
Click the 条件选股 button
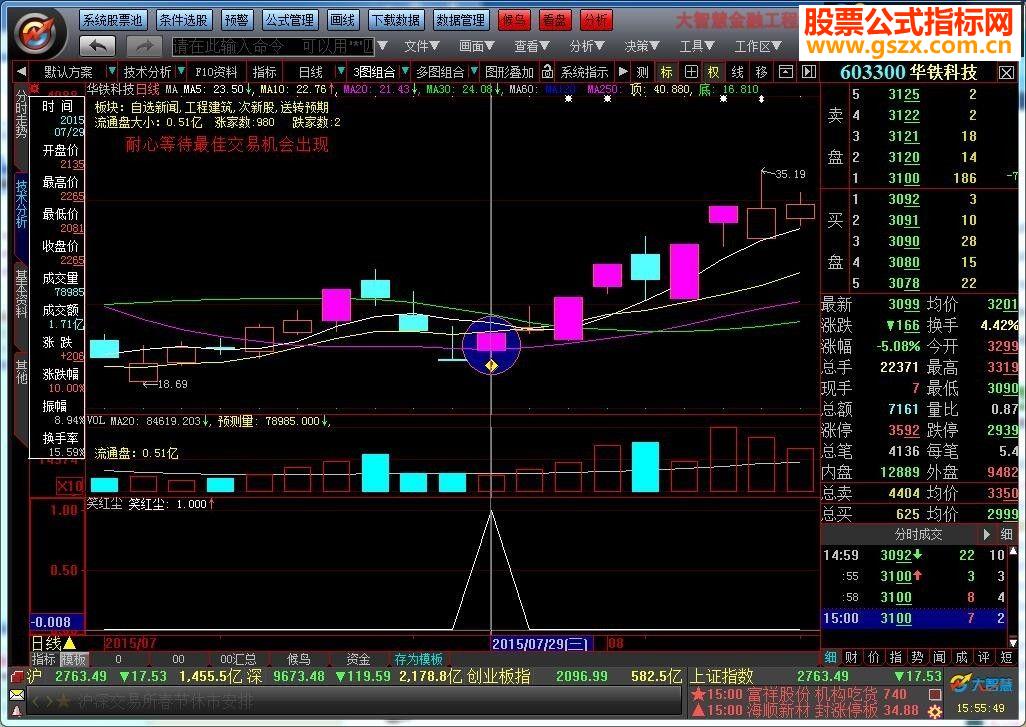click(183, 20)
